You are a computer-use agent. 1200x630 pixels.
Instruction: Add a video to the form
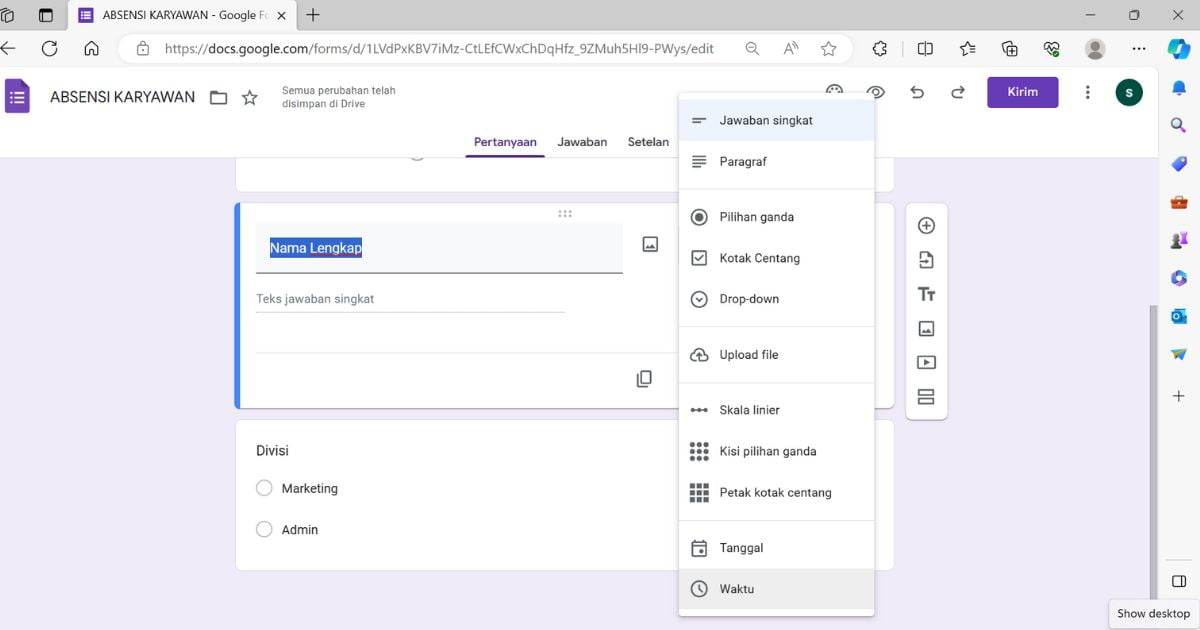coord(926,362)
